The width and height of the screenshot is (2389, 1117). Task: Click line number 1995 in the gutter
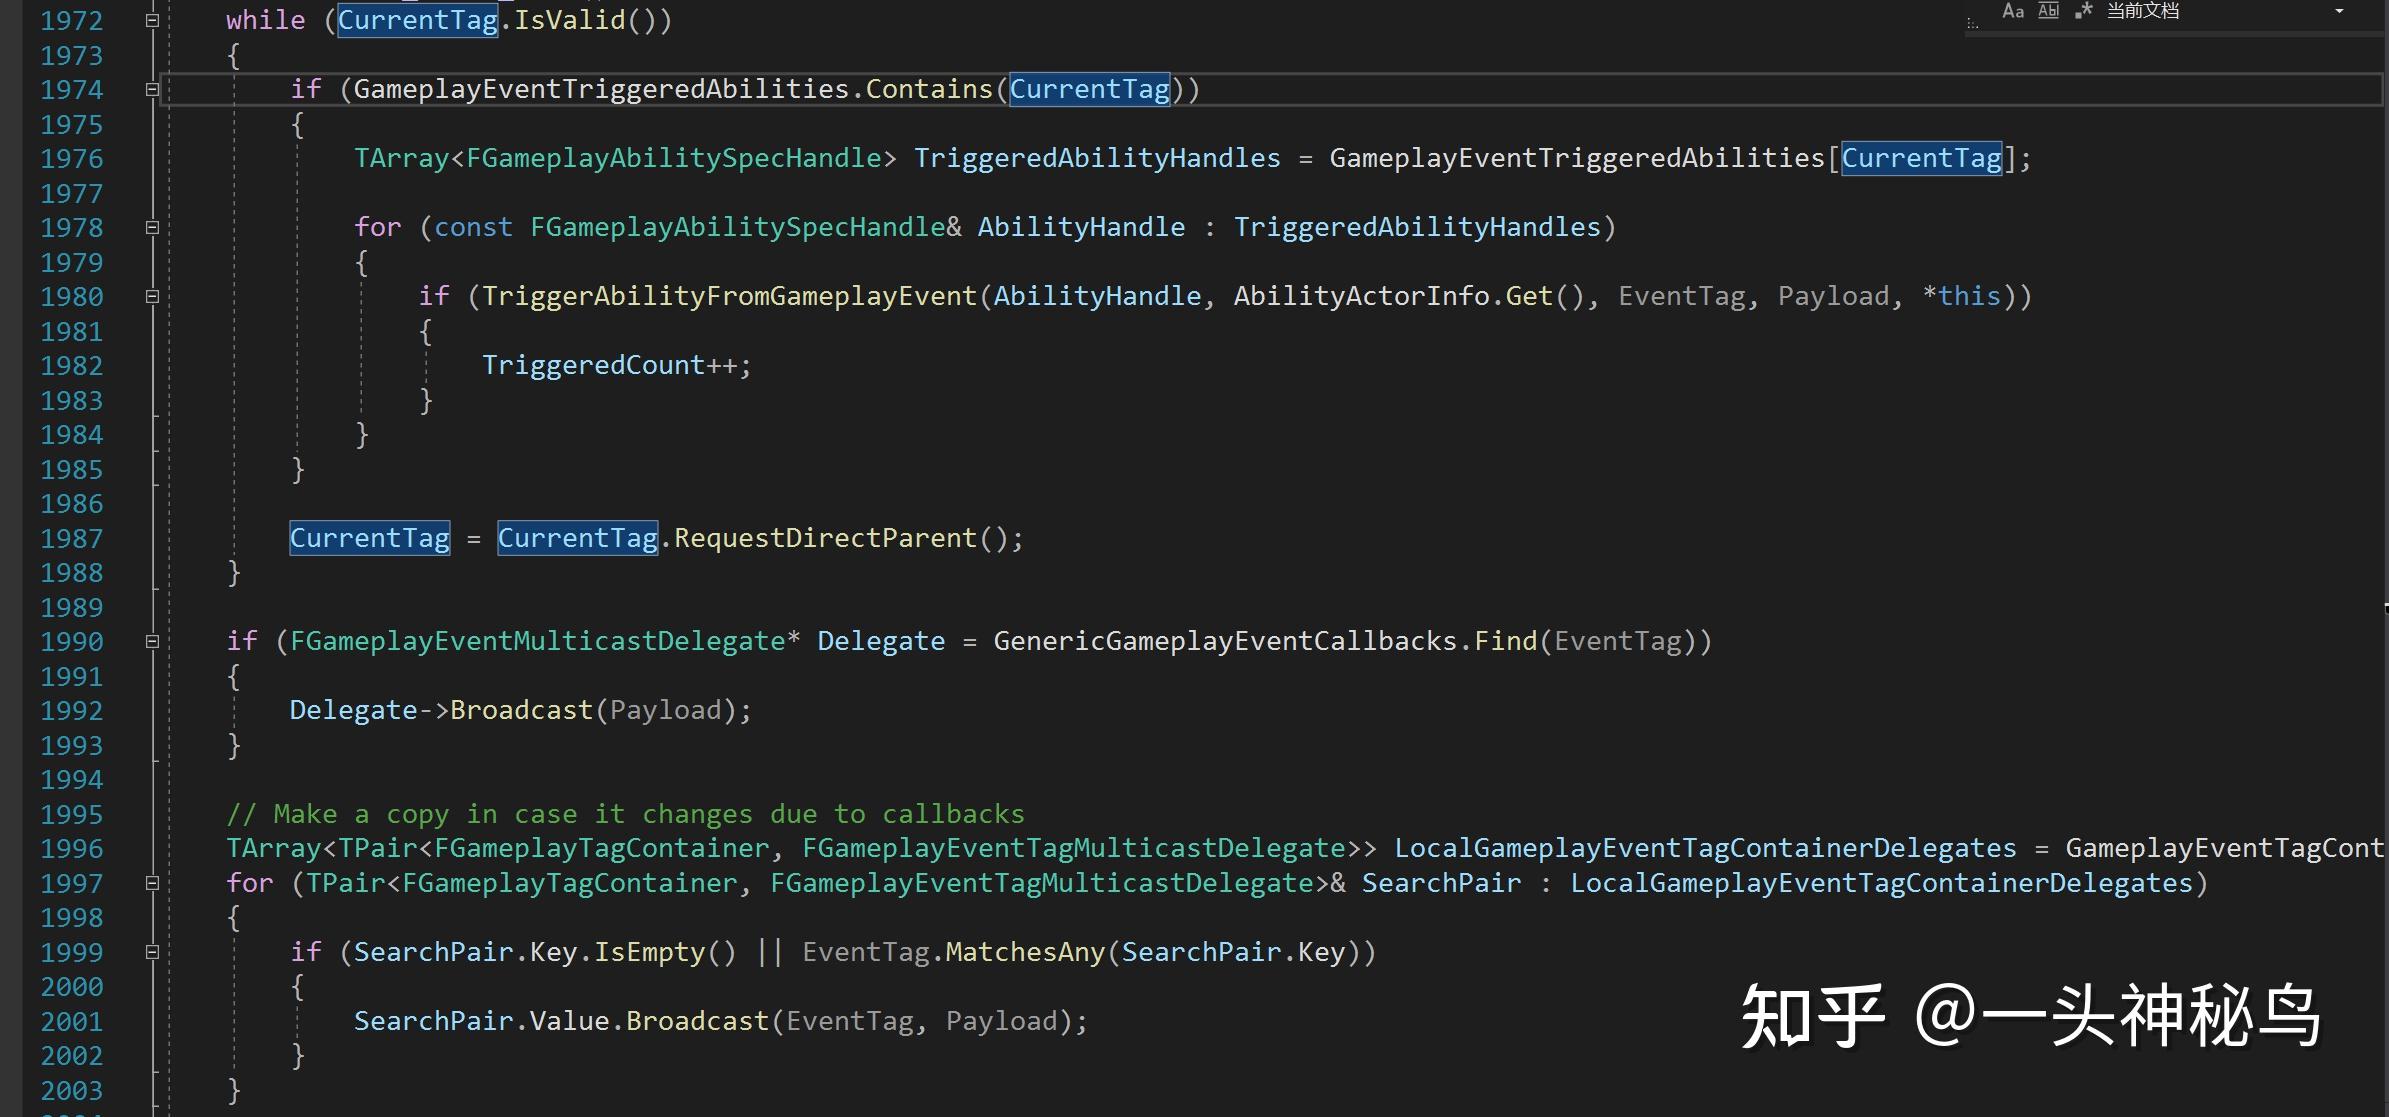point(71,815)
